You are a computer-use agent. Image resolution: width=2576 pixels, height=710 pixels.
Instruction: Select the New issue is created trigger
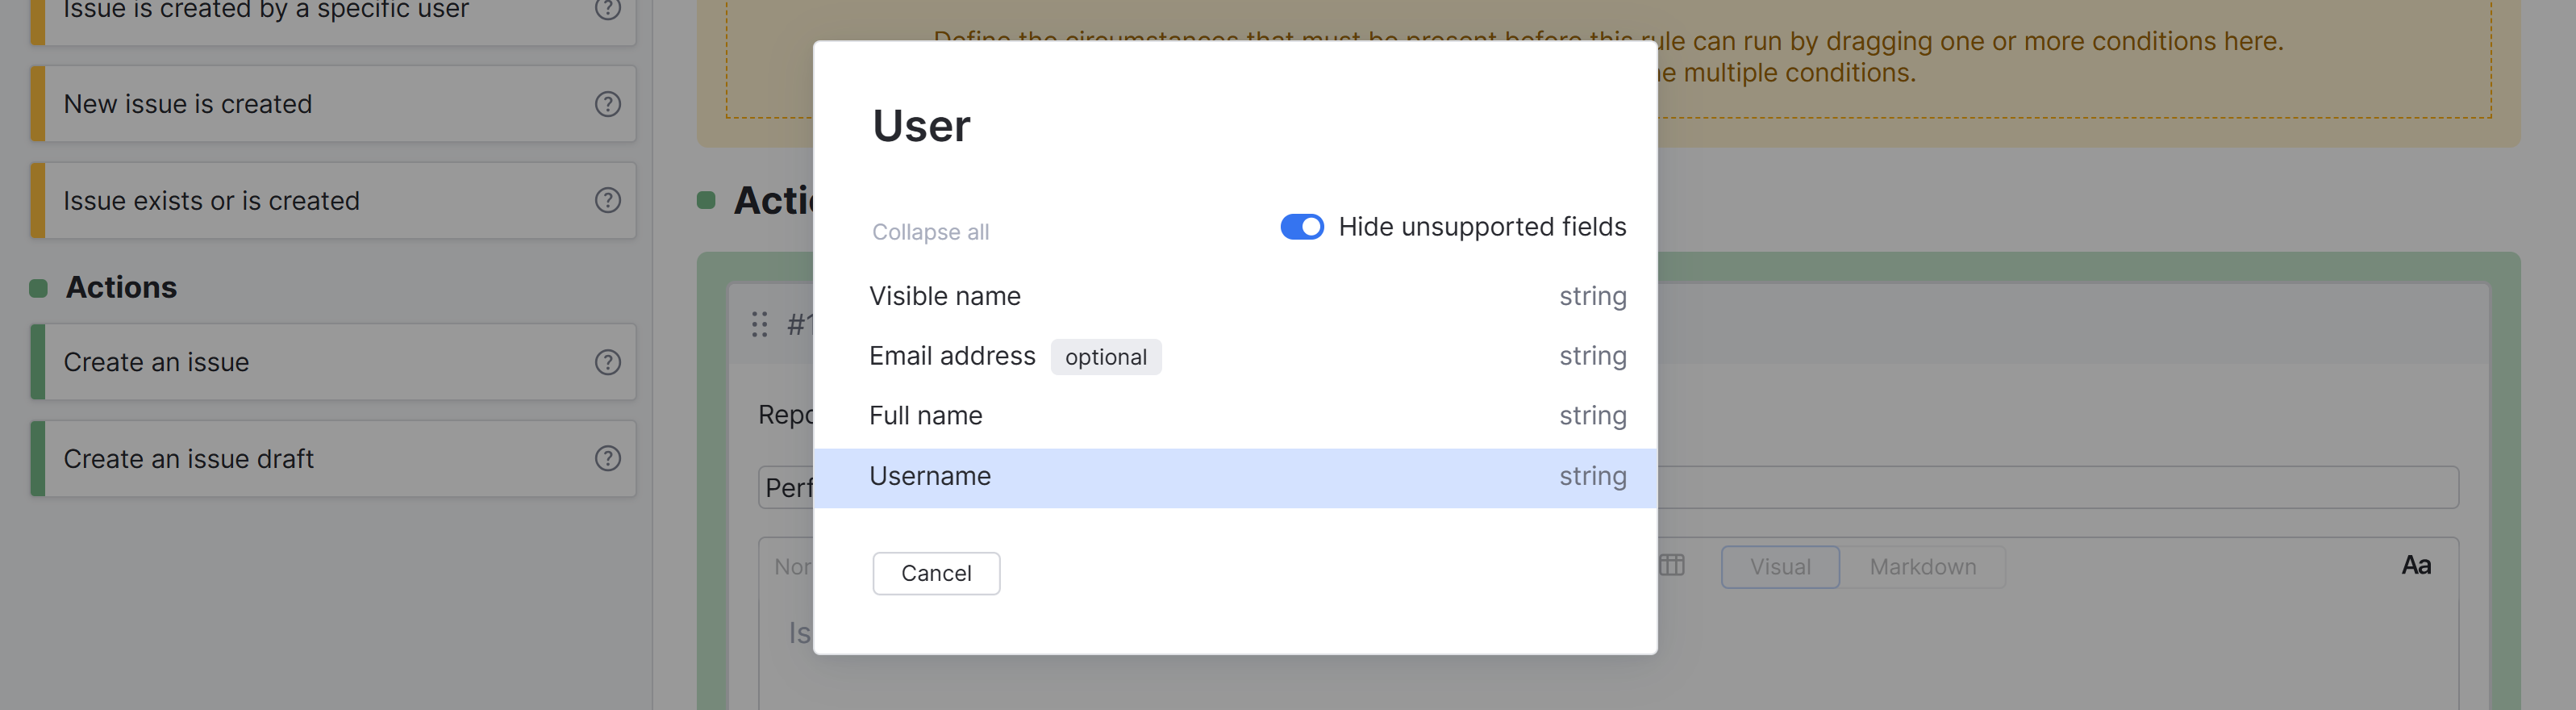pos(188,104)
